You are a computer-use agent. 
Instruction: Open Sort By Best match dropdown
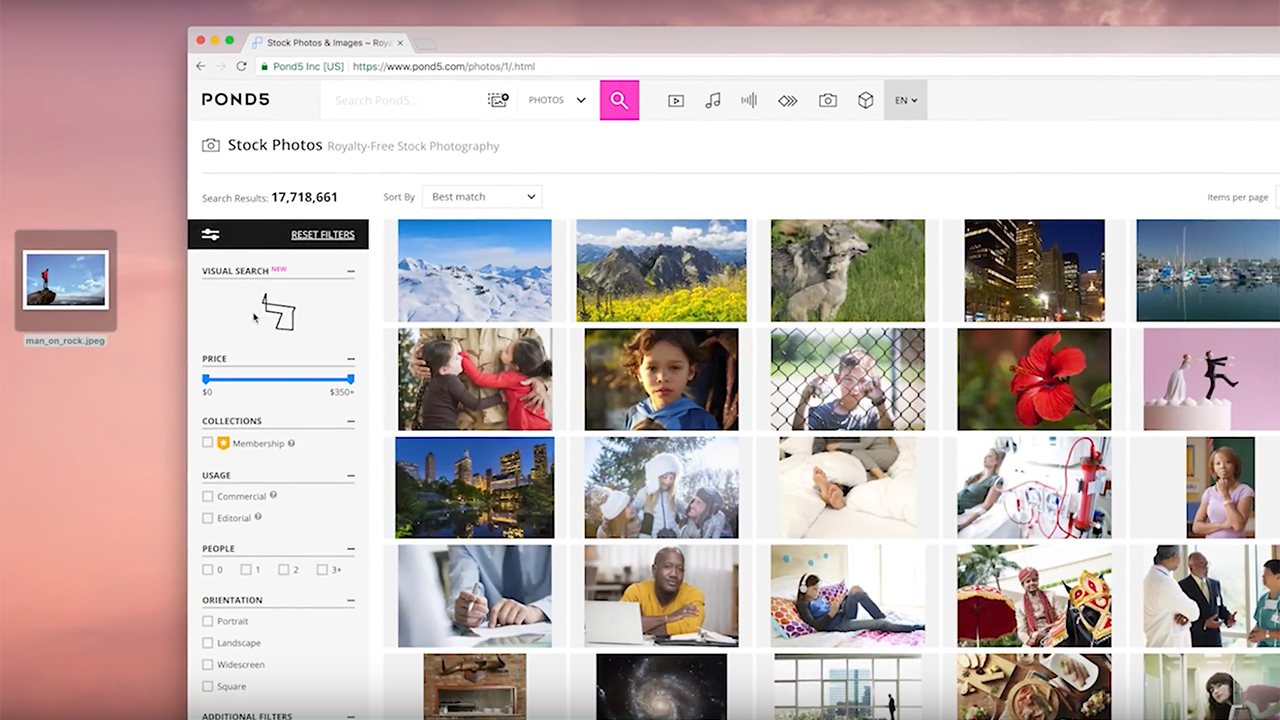482,197
